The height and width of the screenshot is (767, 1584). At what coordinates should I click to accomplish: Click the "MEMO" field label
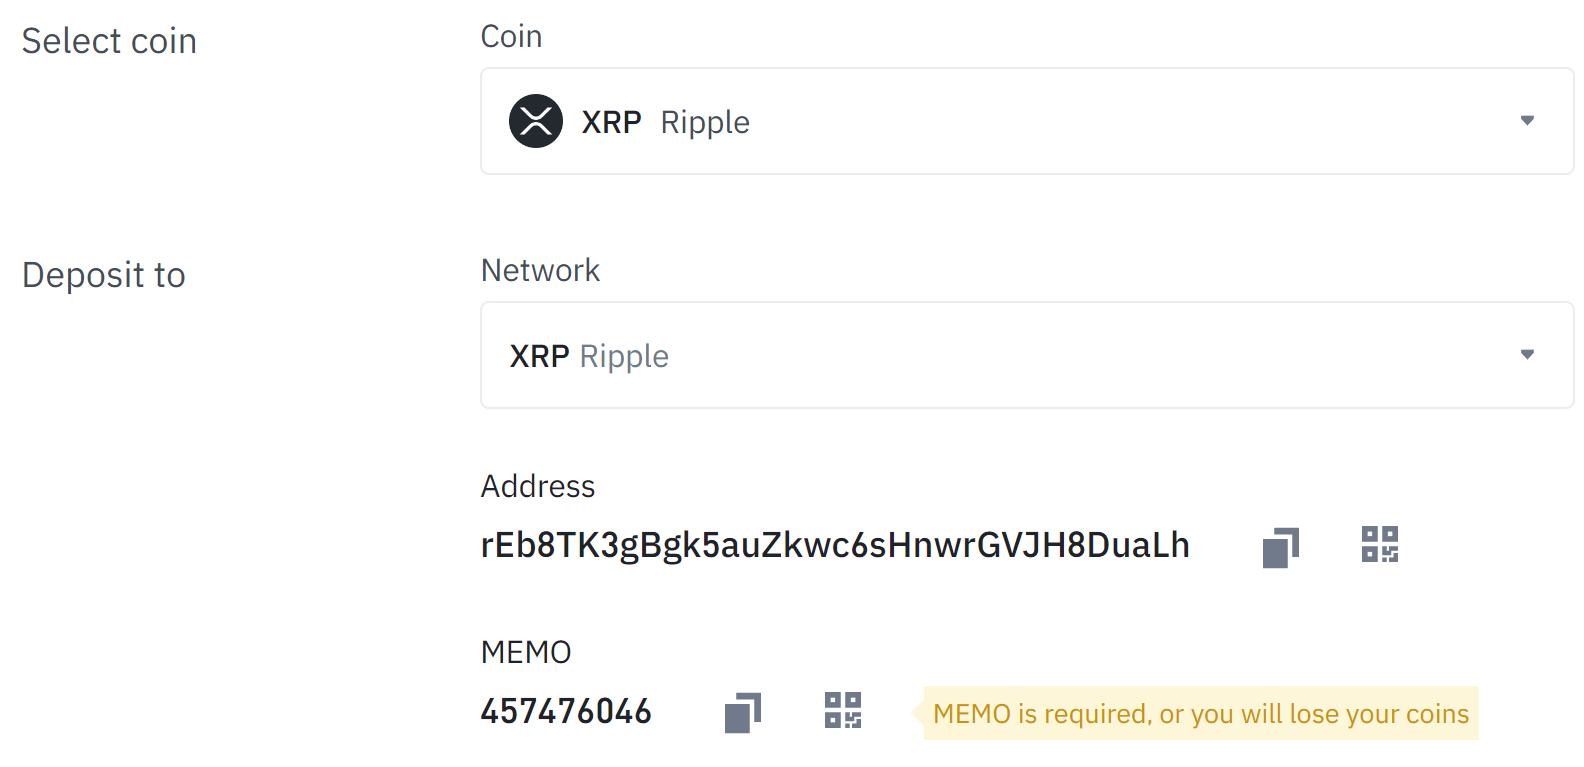point(526,652)
